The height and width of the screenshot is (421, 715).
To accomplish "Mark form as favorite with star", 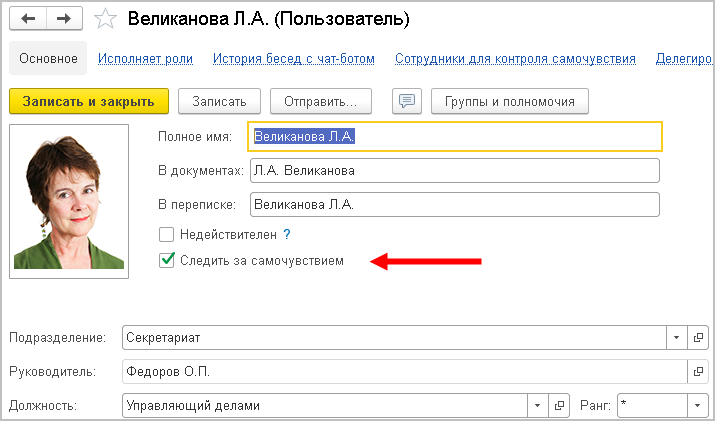I will pyautogui.click(x=104, y=19).
